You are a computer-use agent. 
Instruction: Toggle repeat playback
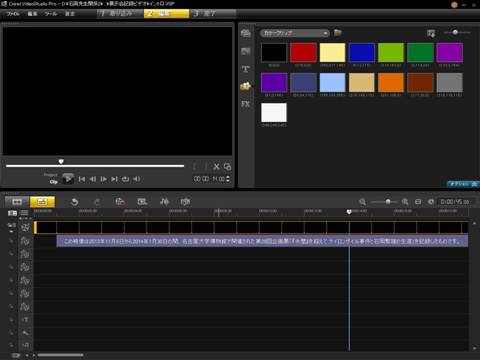[125, 179]
